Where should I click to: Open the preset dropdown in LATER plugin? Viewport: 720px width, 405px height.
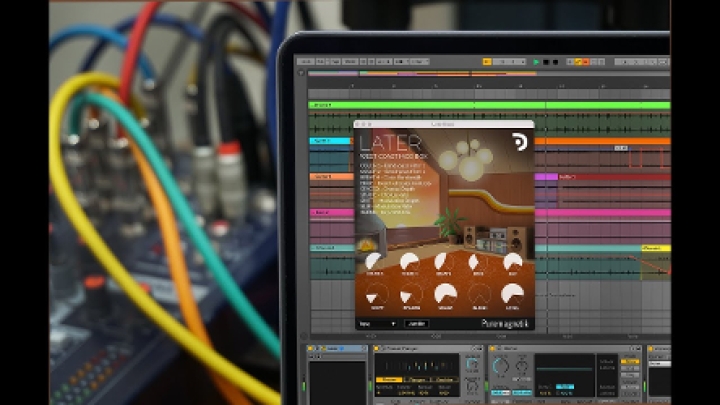coord(377,324)
